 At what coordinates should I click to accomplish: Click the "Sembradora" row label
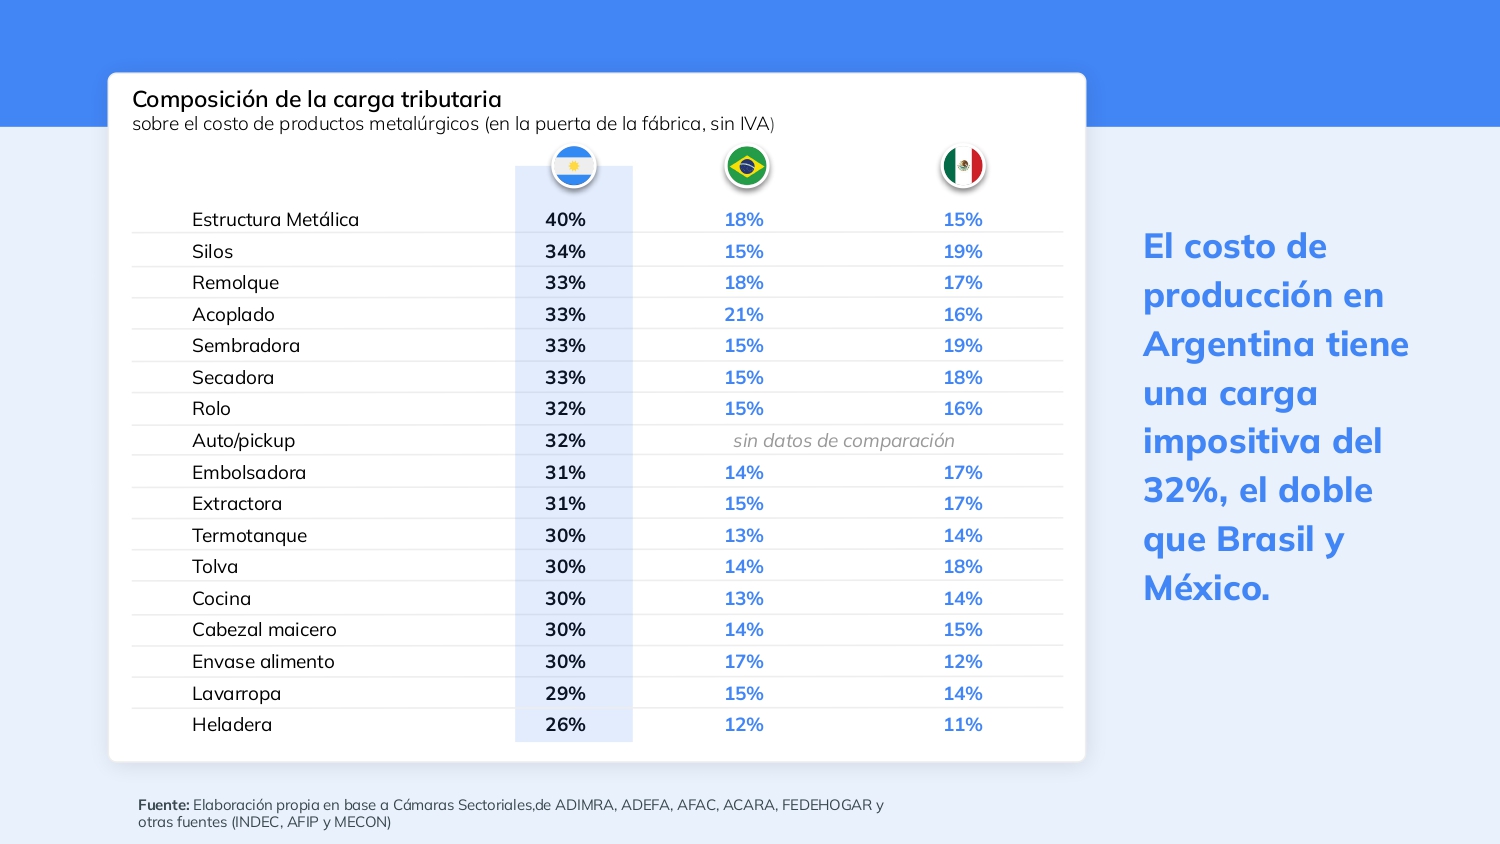(x=246, y=346)
